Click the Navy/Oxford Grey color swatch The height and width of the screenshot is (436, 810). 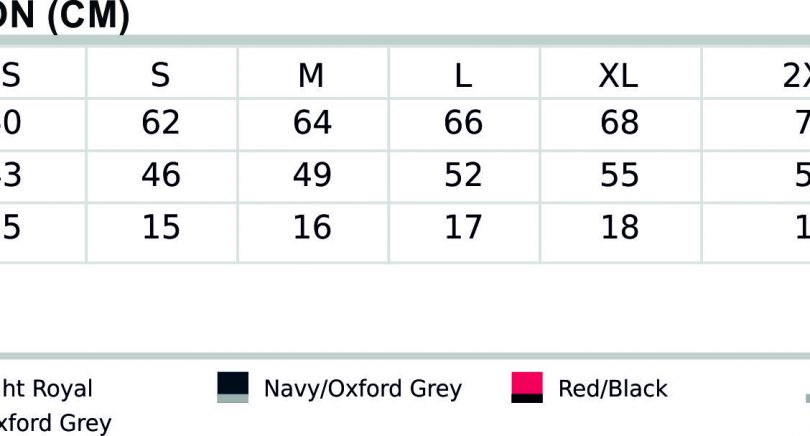pyautogui.click(x=232, y=387)
